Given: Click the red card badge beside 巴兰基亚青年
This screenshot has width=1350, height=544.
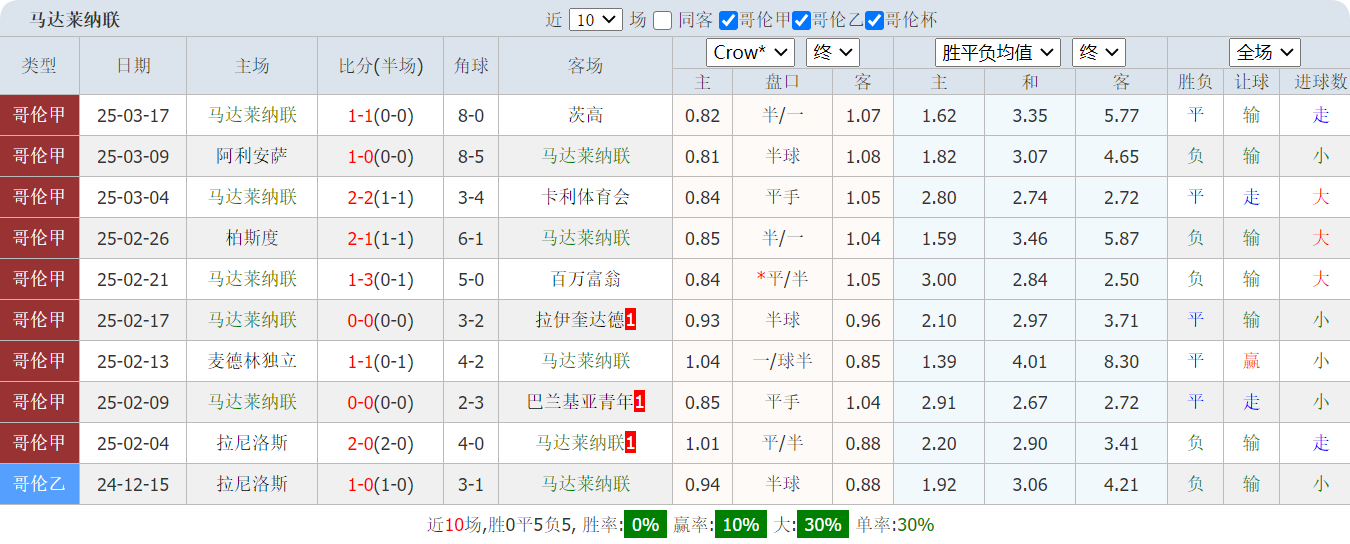Looking at the screenshot, I should coord(639,402).
